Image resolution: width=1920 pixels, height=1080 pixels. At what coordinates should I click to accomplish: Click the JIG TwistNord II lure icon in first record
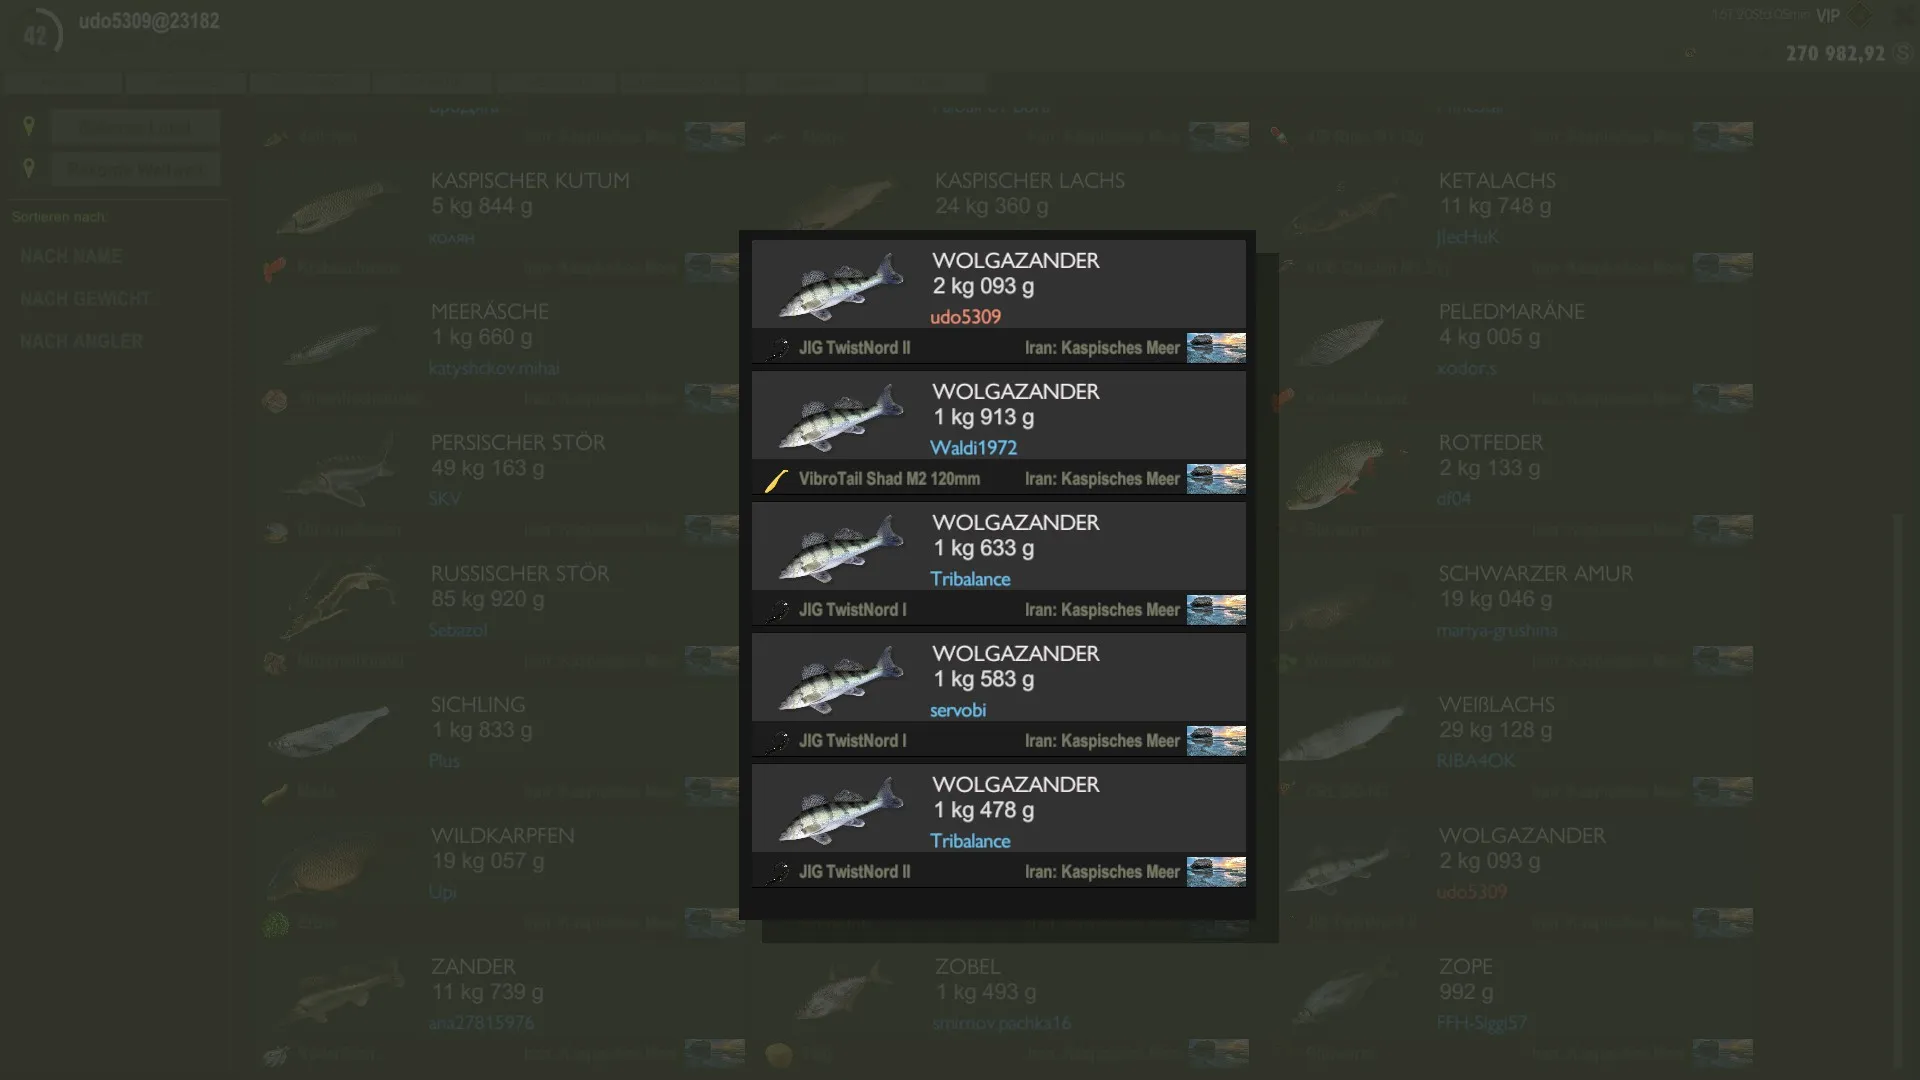click(777, 348)
